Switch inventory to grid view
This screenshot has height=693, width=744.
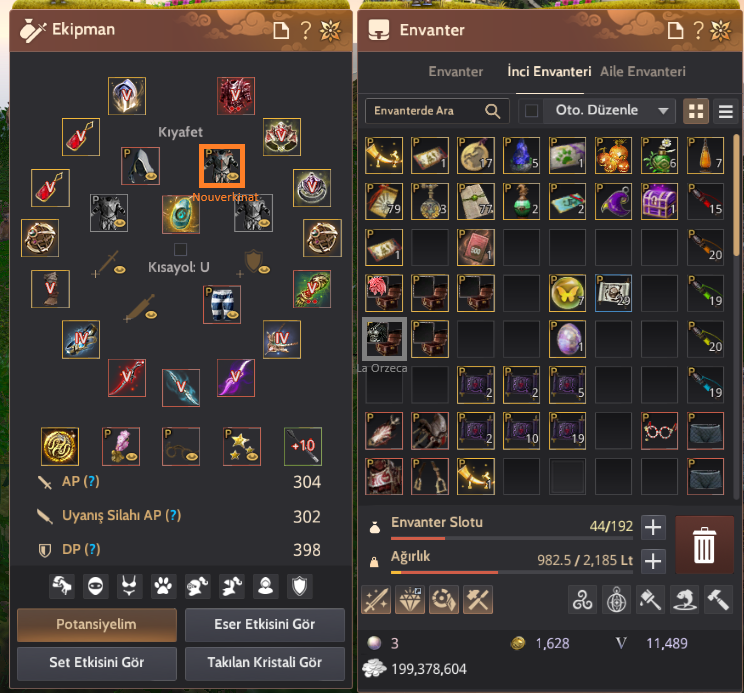click(x=696, y=111)
